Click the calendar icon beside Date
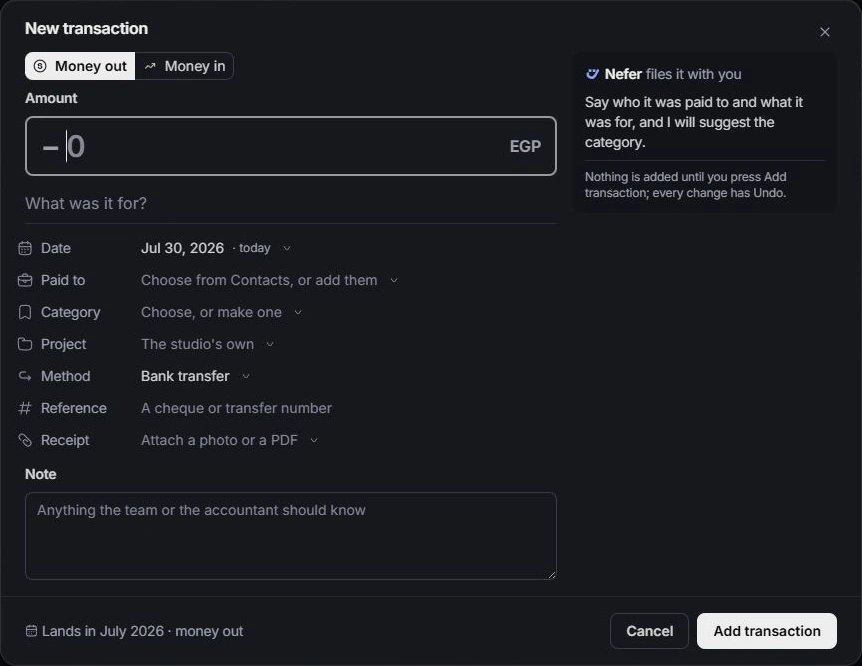862x666 pixels. [25, 248]
